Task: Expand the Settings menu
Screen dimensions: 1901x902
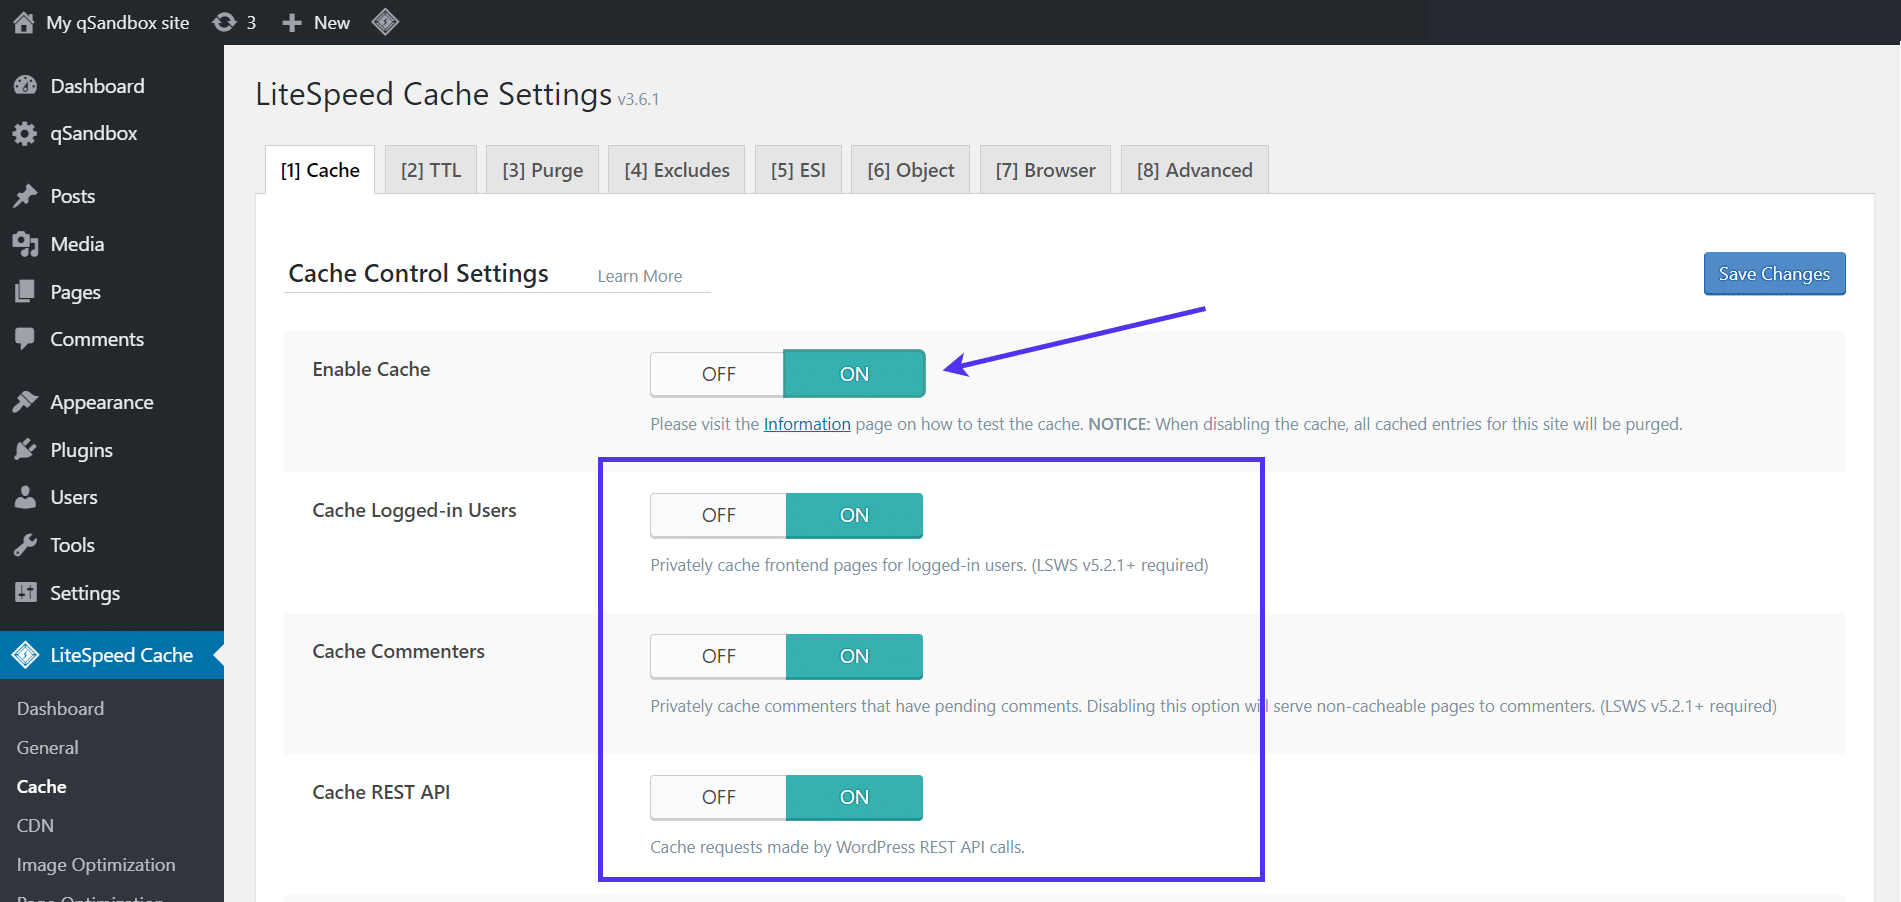Action: tap(84, 592)
